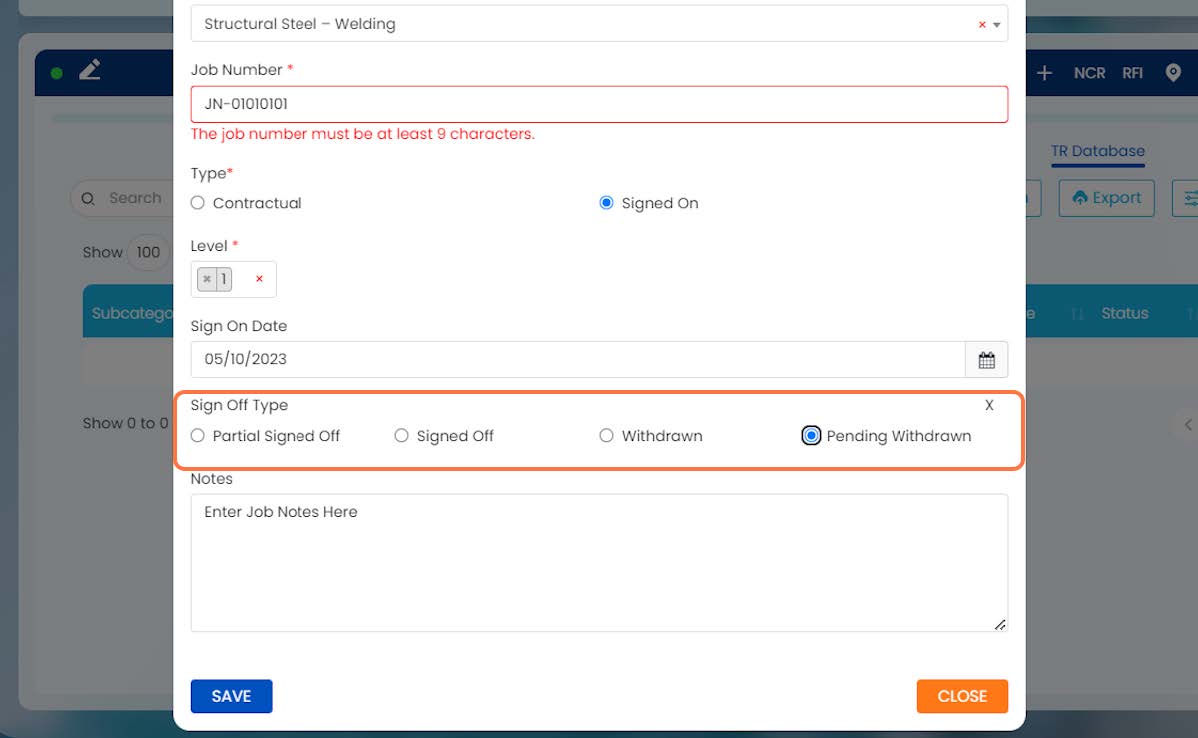
Task: Click into the Notes text area
Action: pos(599,563)
